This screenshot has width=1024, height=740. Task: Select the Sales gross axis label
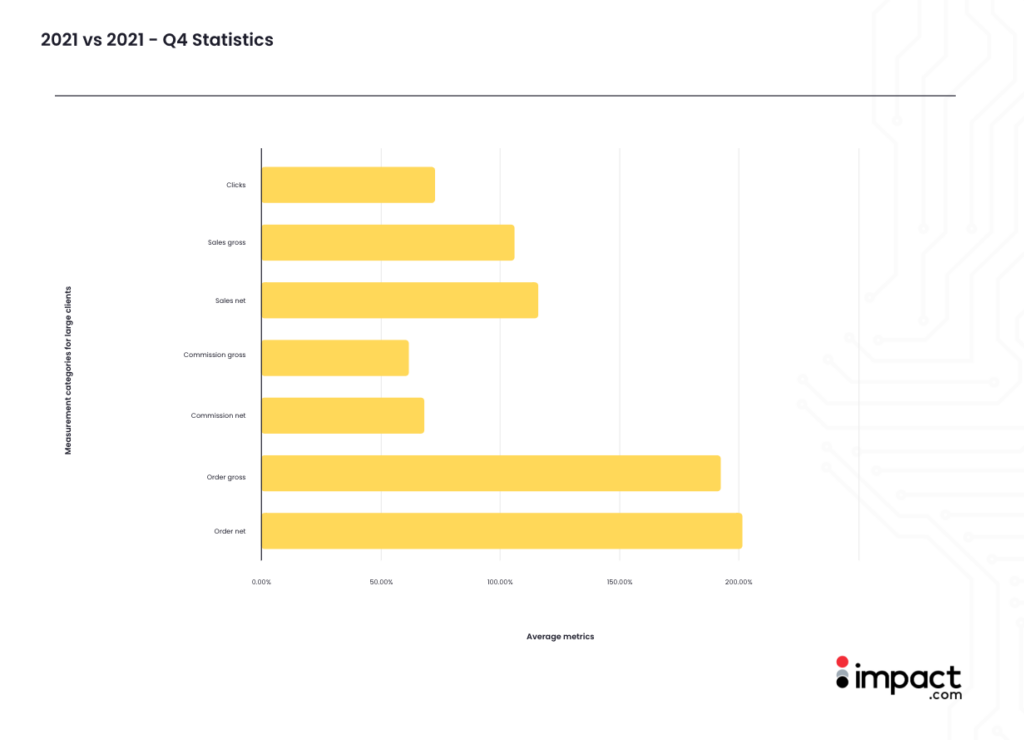point(226,243)
